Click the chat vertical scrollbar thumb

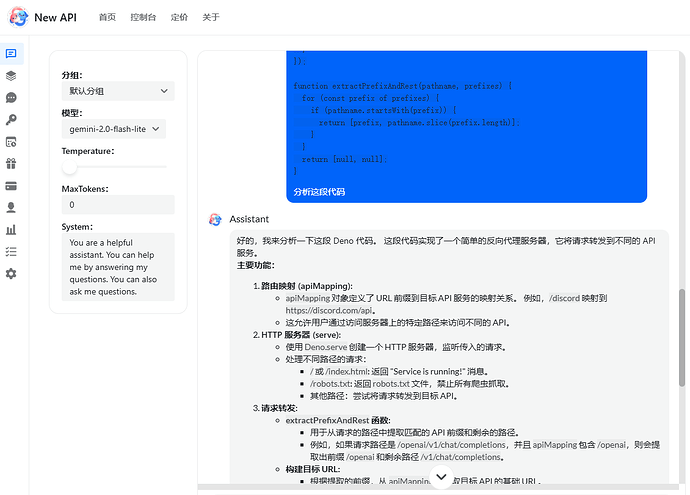coord(682,337)
